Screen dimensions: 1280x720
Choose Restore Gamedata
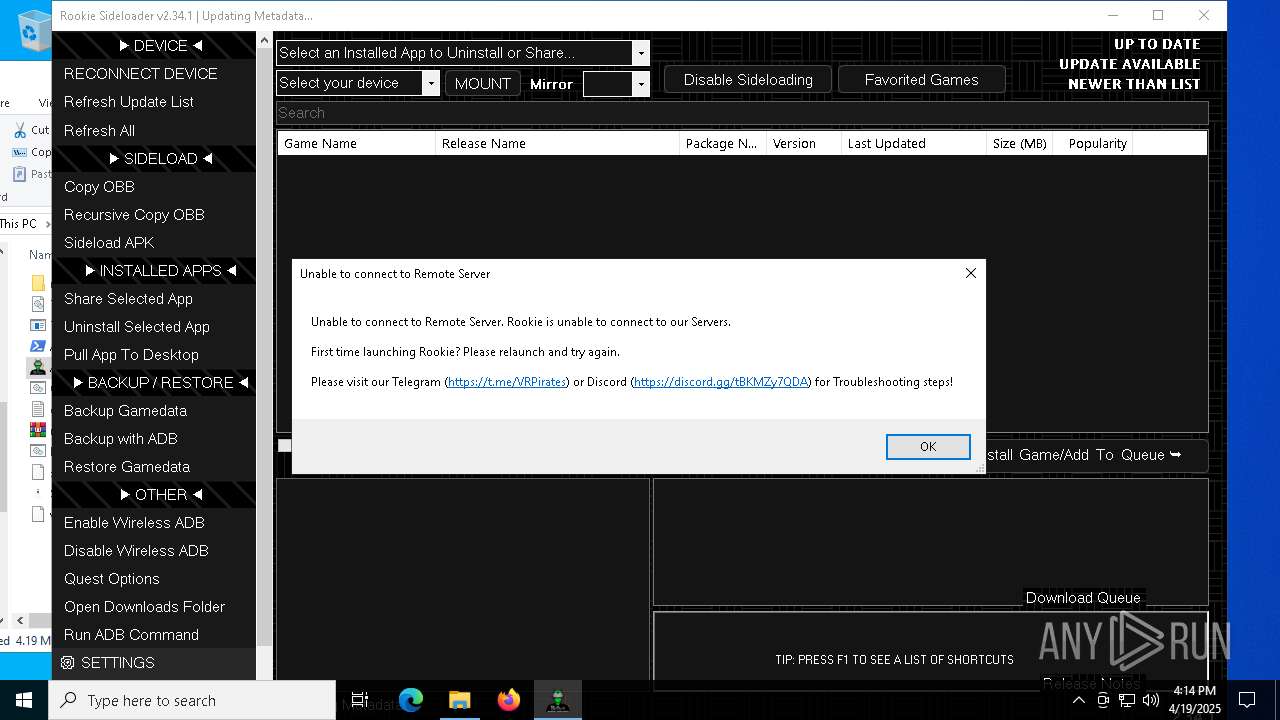tap(127, 466)
